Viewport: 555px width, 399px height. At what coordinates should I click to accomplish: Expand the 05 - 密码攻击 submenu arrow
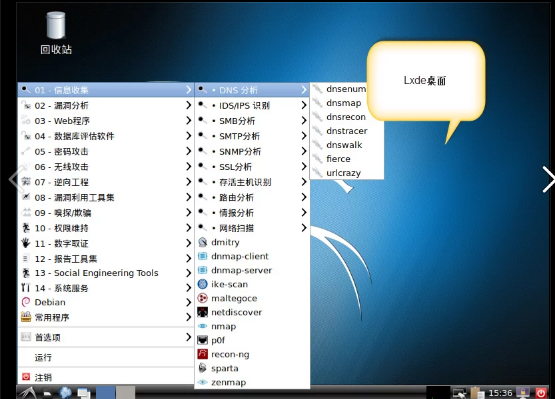pos(189,151)
